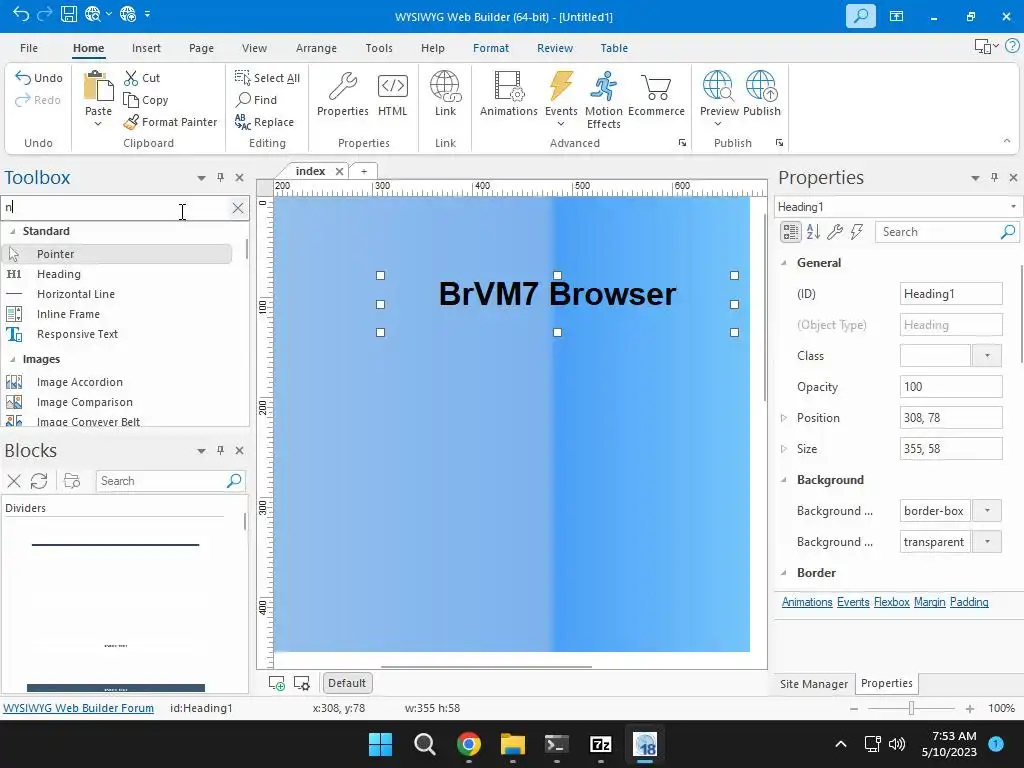Click Select All in Editing group
This screenshot has height=768, width=1024.
(267, 78)
